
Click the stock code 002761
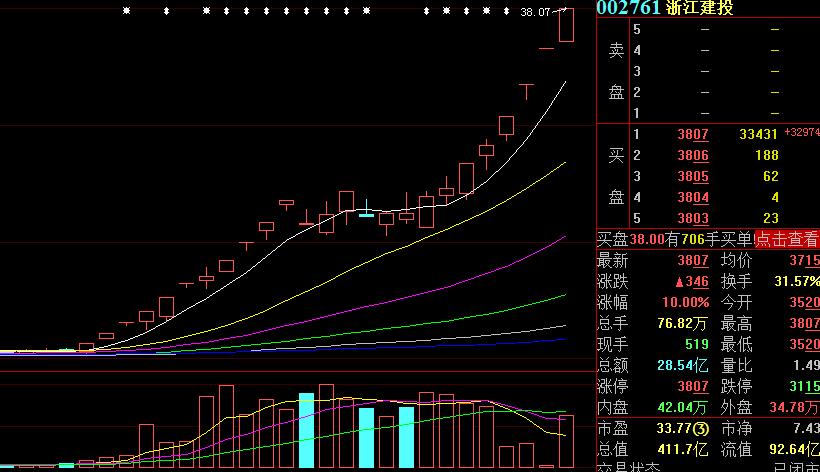click(x=629, y=8)
